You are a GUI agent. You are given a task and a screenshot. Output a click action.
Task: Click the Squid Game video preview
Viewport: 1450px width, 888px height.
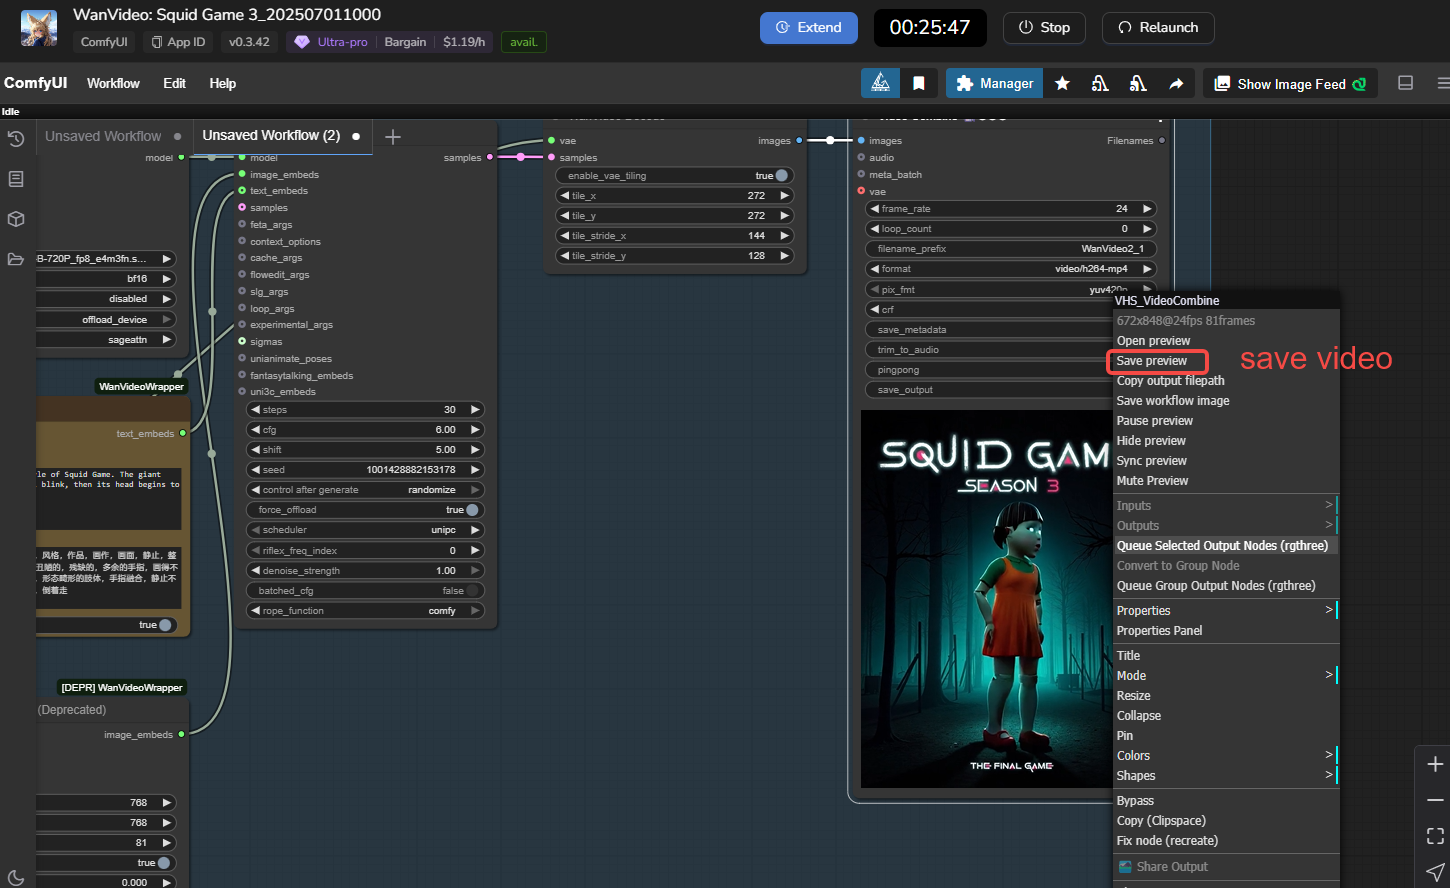click(x=986, y=599)
